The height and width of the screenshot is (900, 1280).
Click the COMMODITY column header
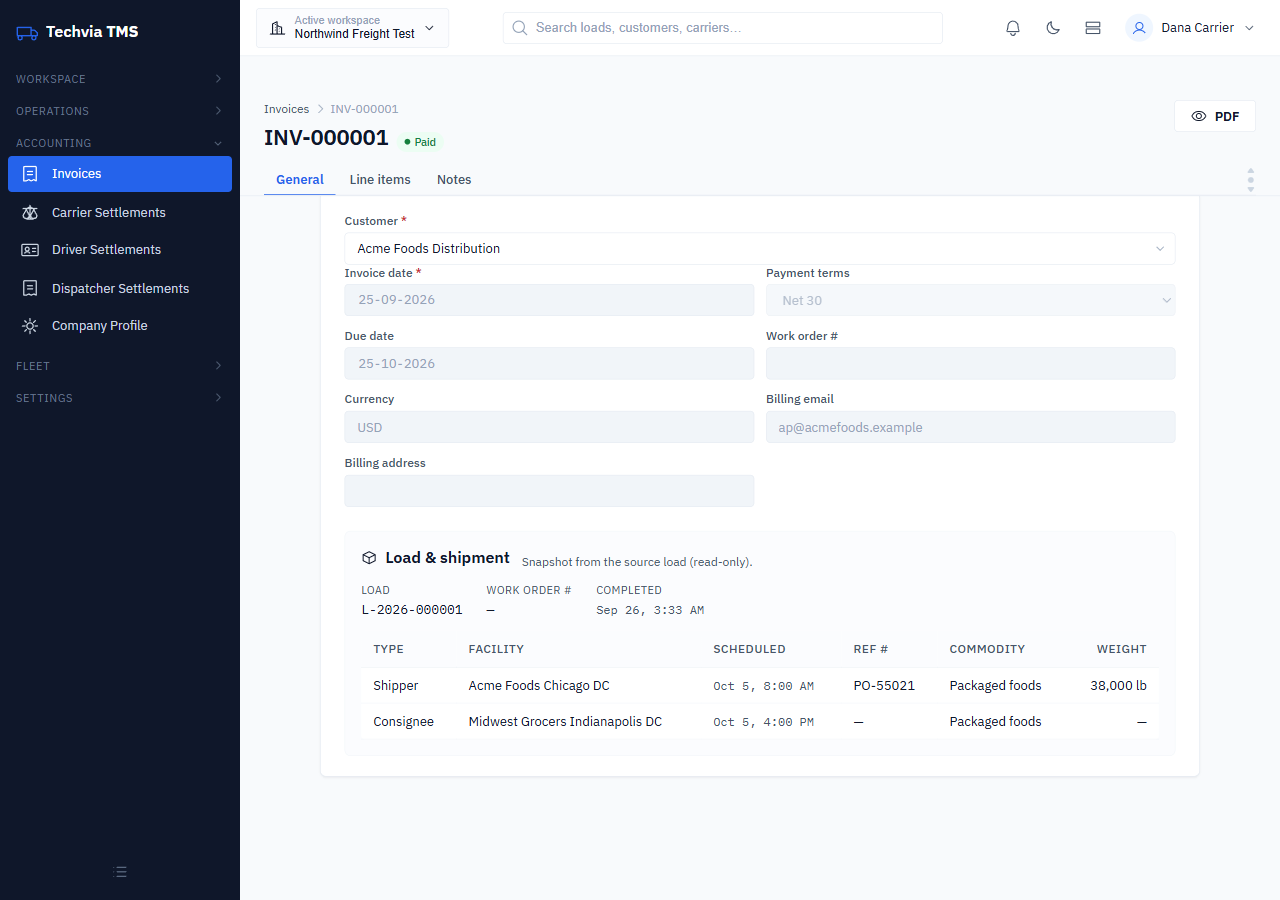[x=987, y=649]
